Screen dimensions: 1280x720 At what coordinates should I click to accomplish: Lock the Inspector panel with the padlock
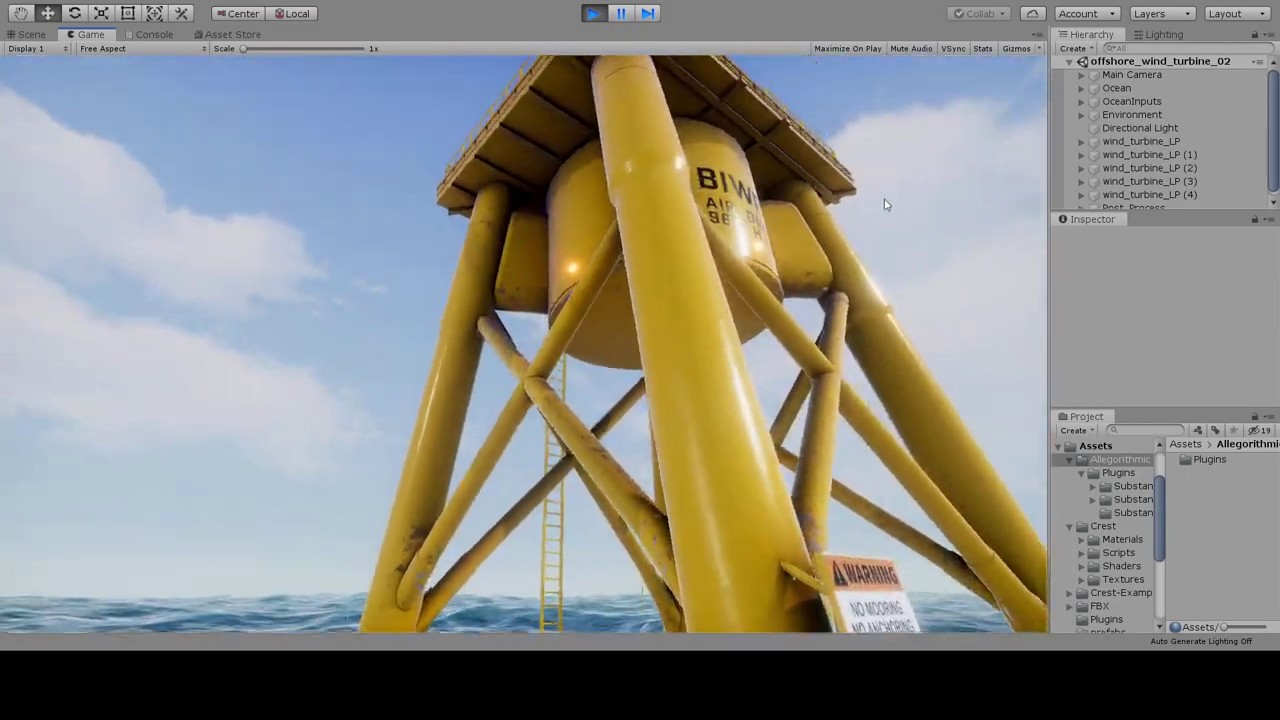1255,219
